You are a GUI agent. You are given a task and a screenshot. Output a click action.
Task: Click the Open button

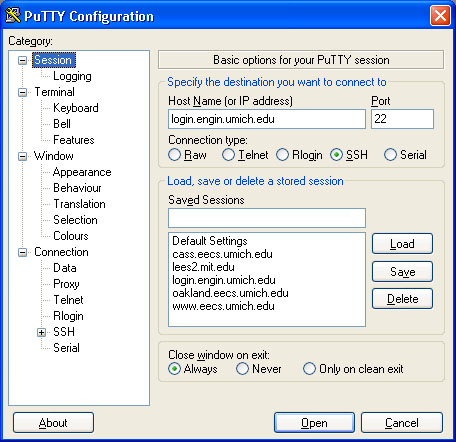[314, 423]
